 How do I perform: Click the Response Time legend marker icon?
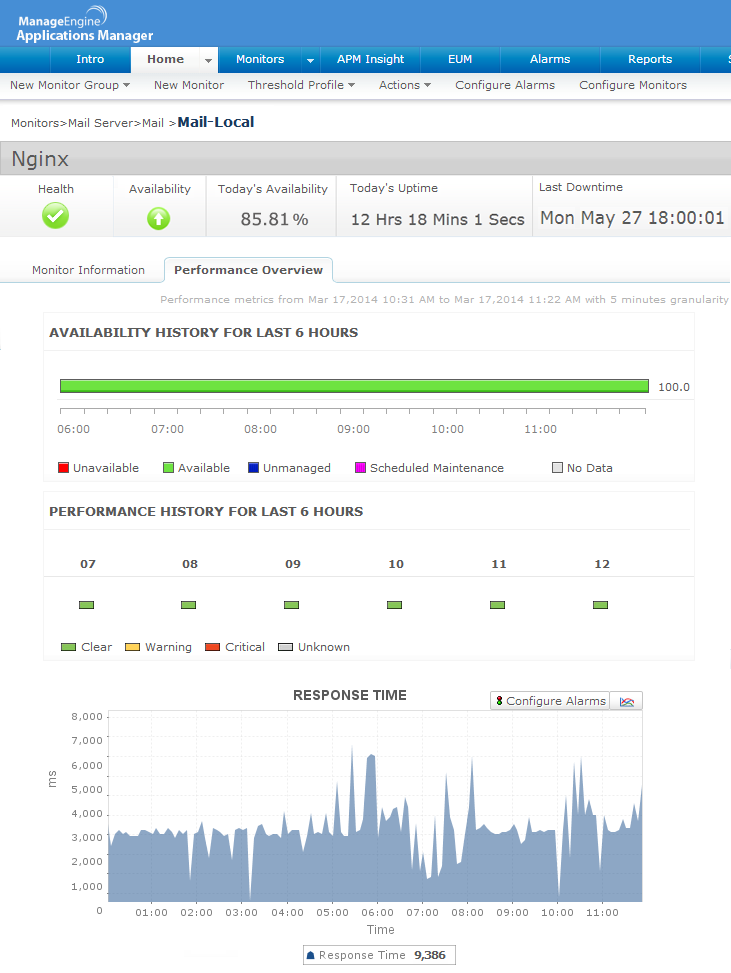[x=311, y=956]
